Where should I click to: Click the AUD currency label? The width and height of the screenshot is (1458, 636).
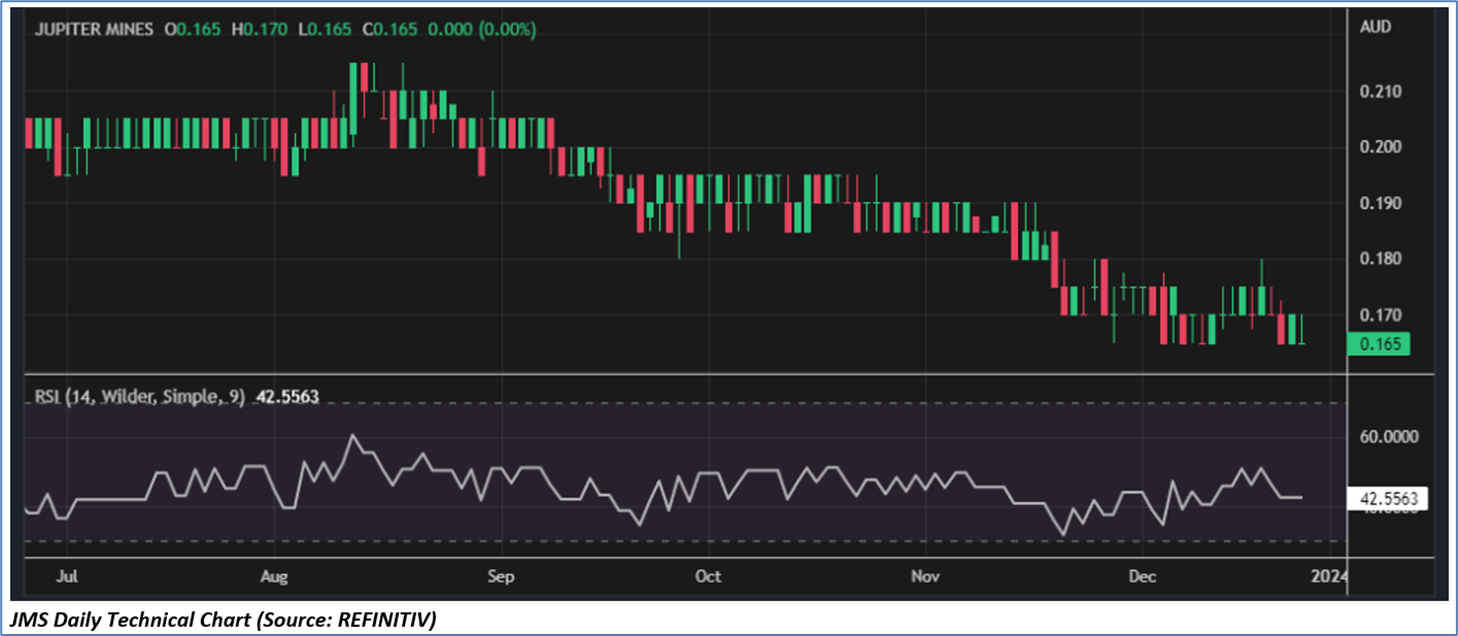(1374, 28)
